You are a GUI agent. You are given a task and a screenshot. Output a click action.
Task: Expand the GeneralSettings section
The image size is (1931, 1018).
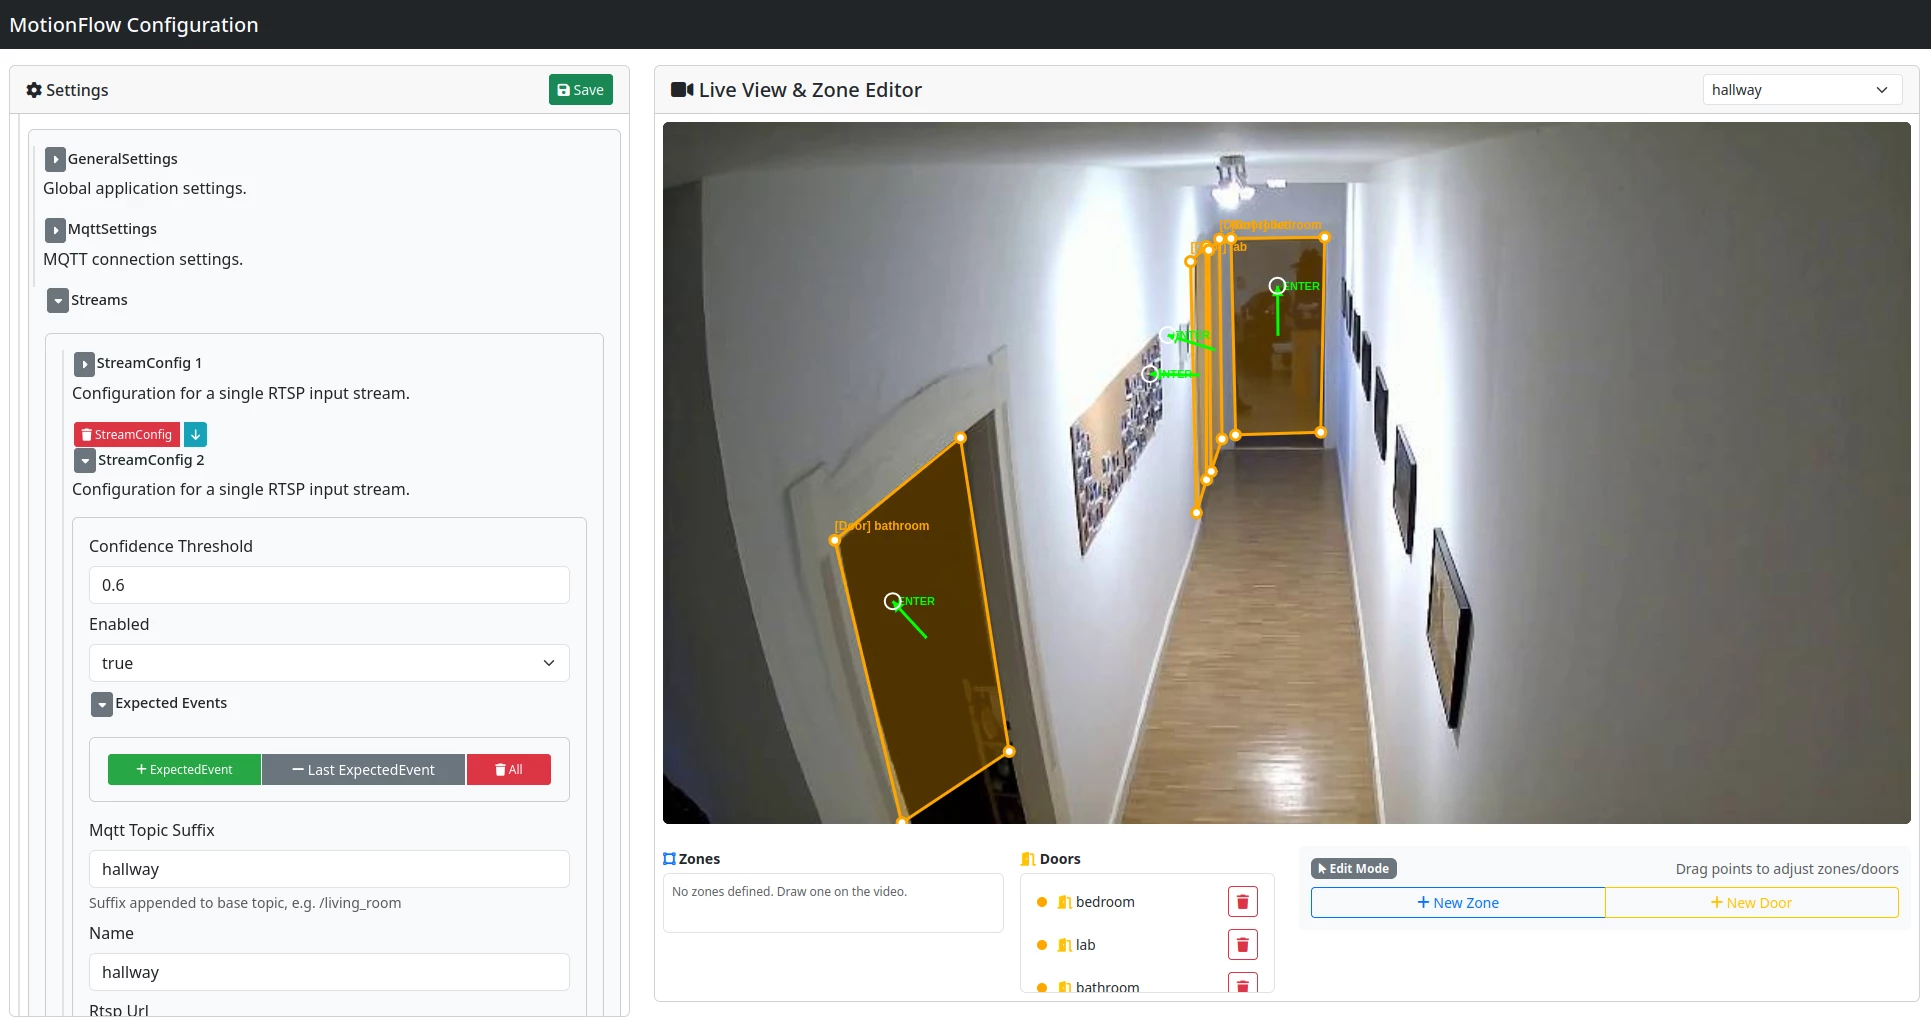pos(56,159)
